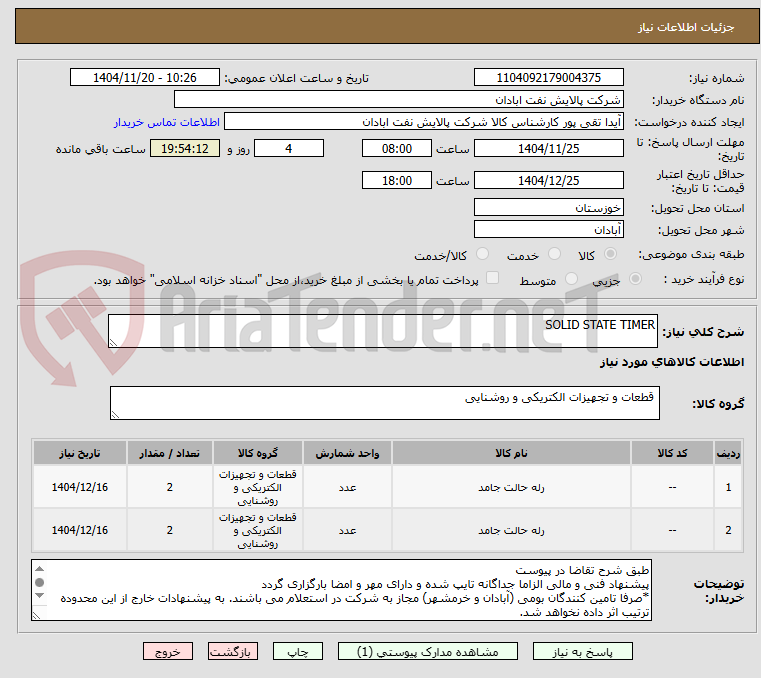Click the نام کالا column header

pos(511,453)
